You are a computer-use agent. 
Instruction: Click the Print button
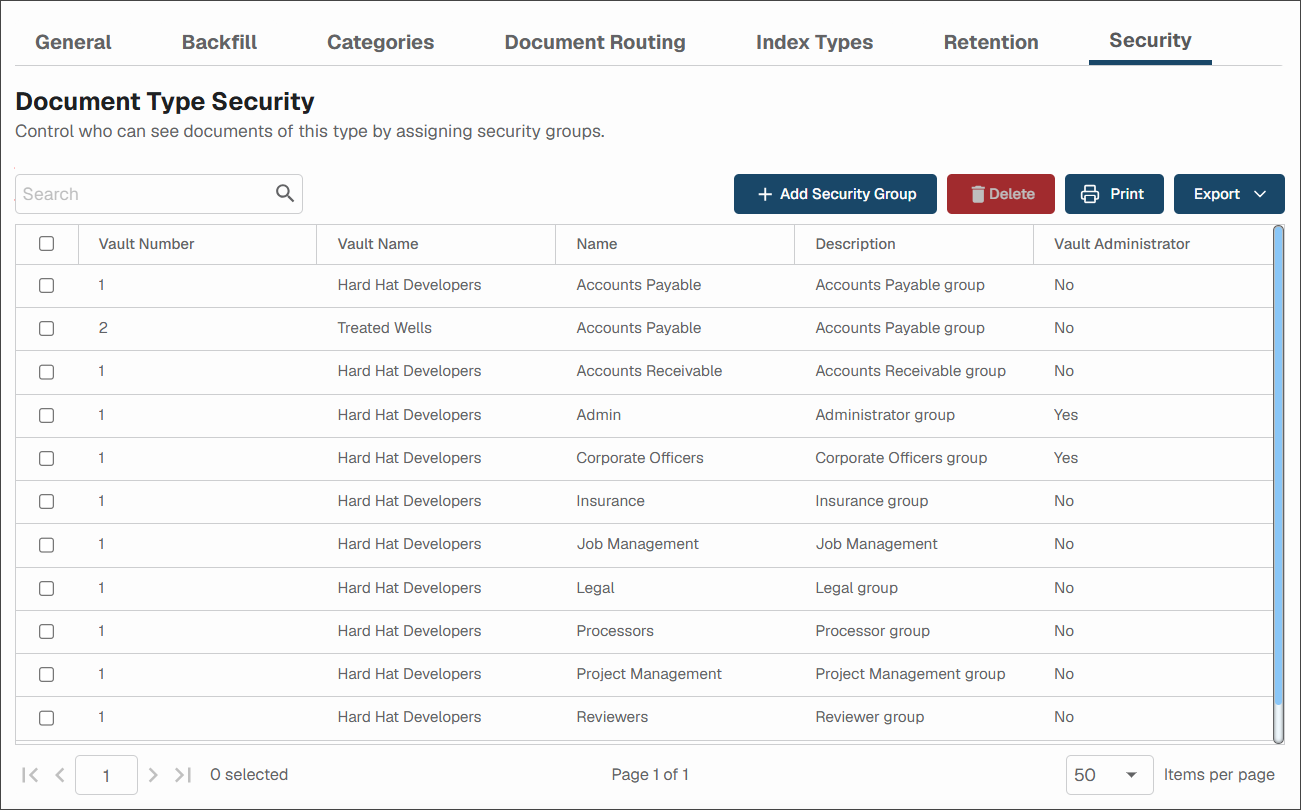coord(1115,194)
